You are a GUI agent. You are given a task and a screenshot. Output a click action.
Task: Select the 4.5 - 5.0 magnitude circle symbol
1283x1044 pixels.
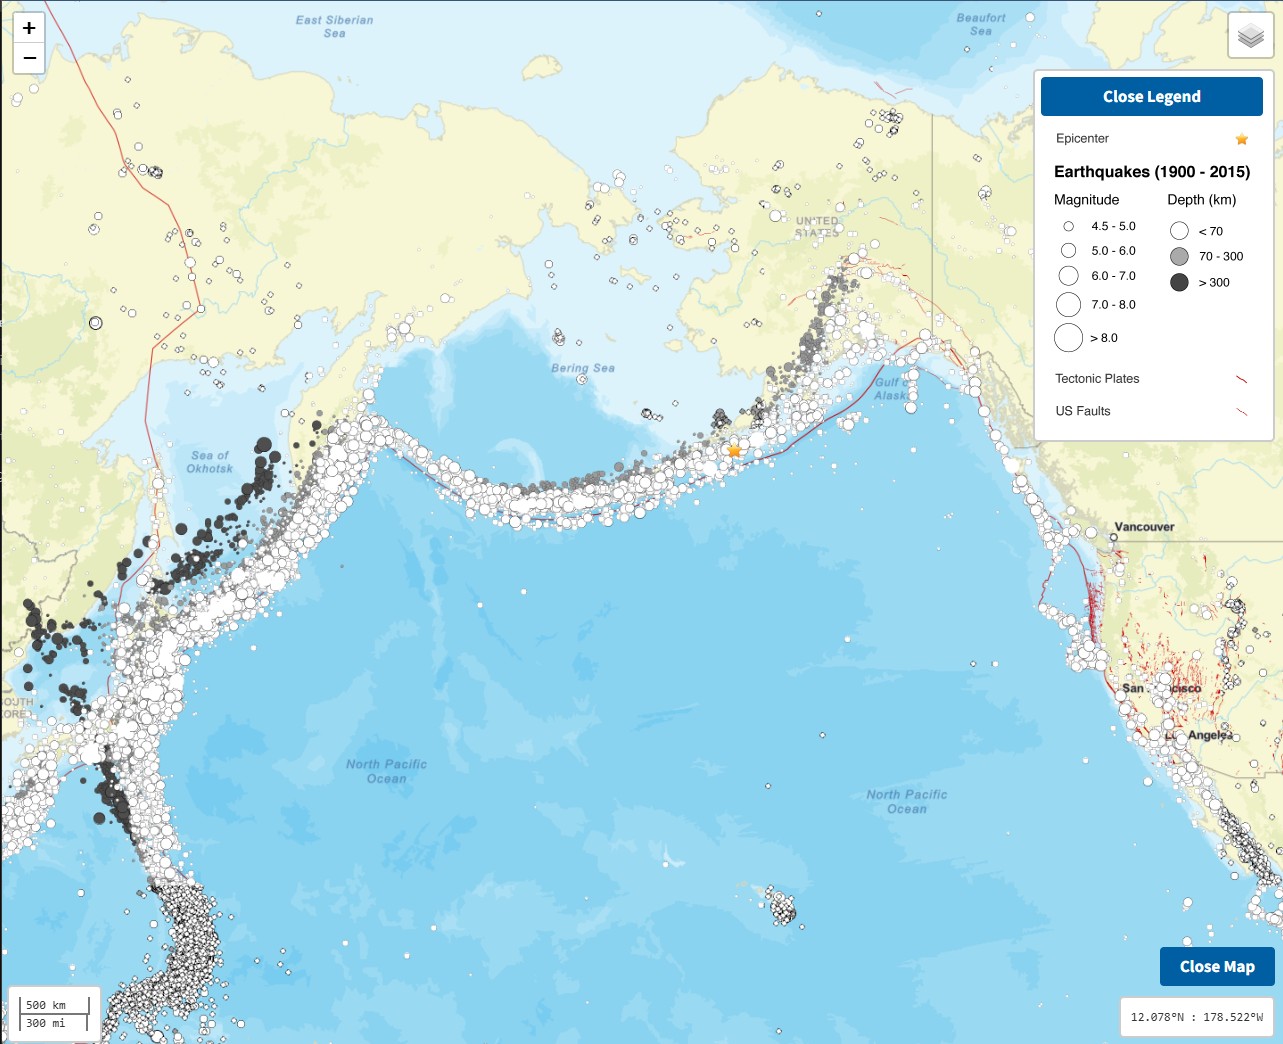[1068, 226]
